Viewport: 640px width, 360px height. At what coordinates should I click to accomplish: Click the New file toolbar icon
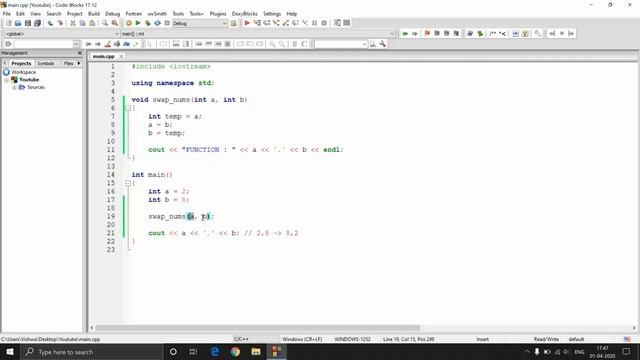point(8,23)
